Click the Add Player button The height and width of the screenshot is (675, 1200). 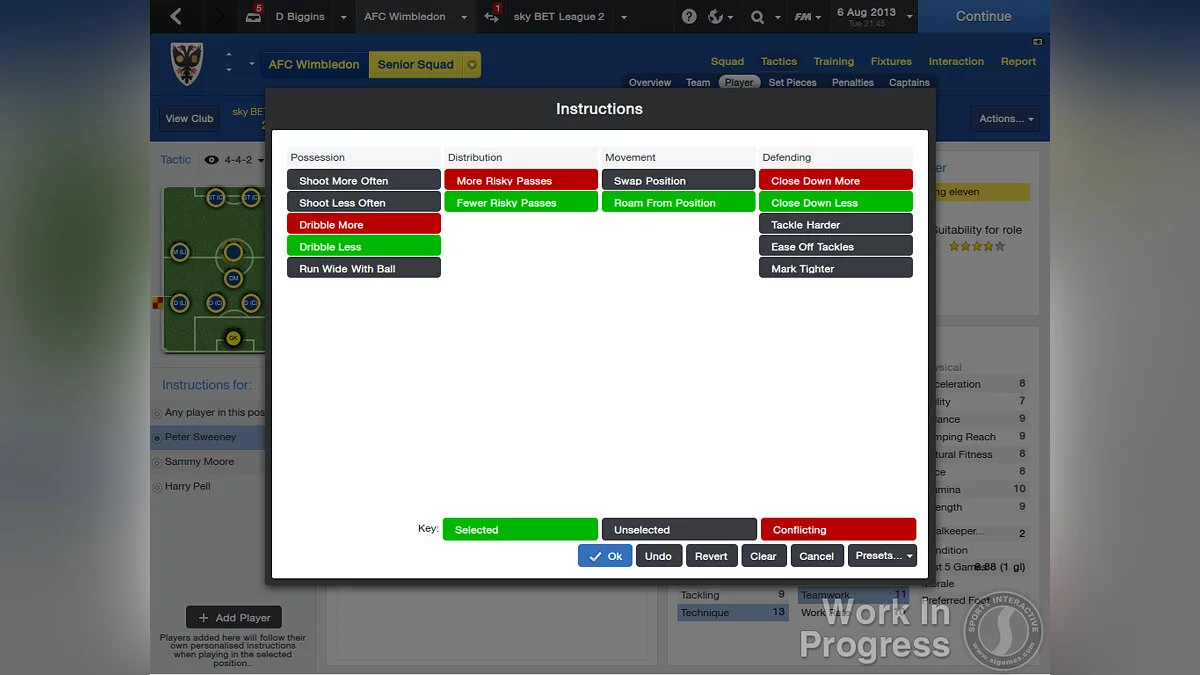(234, 618)
